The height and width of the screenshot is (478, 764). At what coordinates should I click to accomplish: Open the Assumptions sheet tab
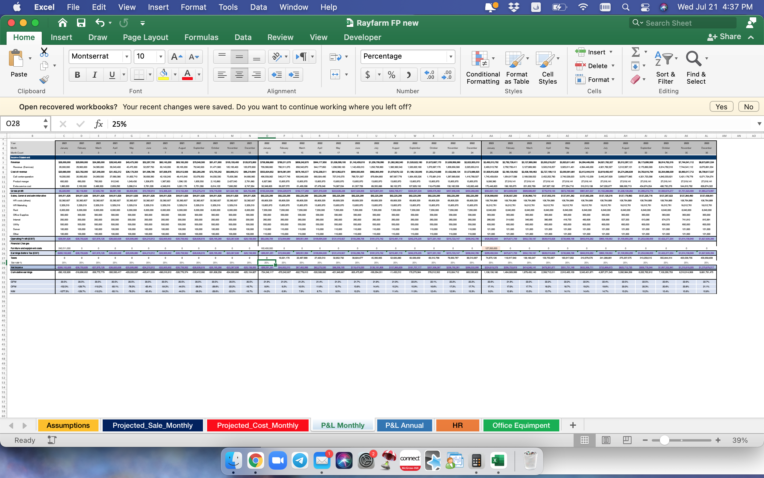click(x=68, y=425)
